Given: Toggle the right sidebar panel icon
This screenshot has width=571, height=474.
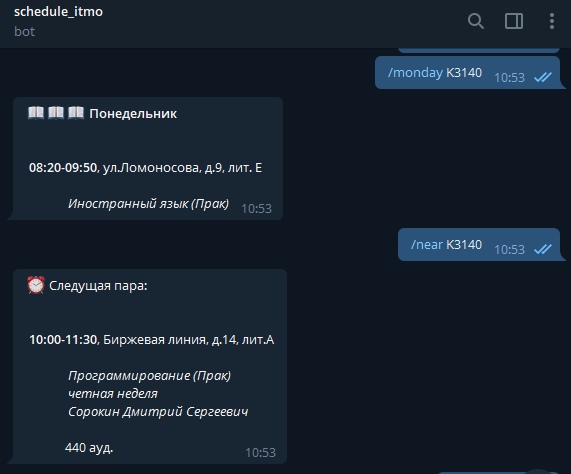Looking at the screenshot, I should point(514,21).
